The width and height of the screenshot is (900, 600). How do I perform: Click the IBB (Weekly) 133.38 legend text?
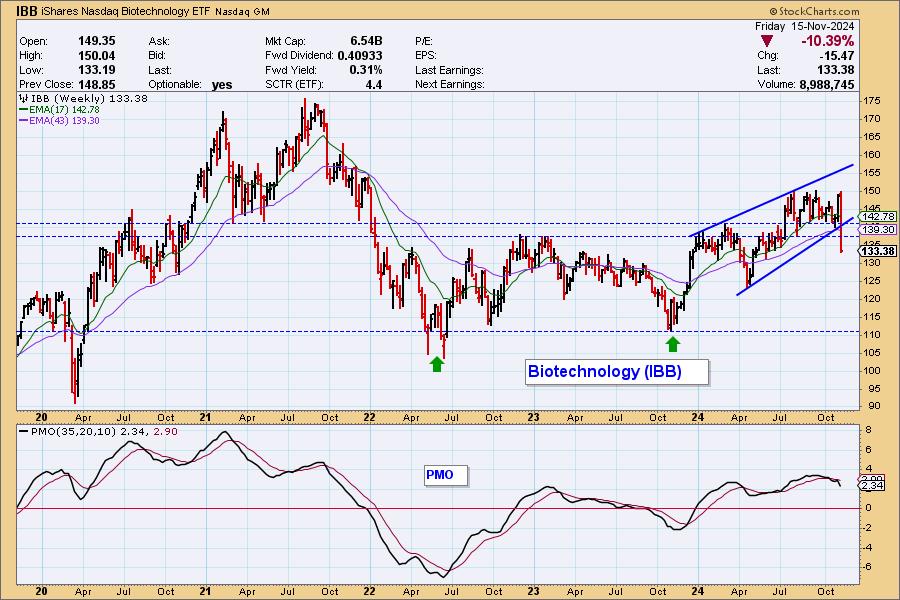[x=89, y=98]
